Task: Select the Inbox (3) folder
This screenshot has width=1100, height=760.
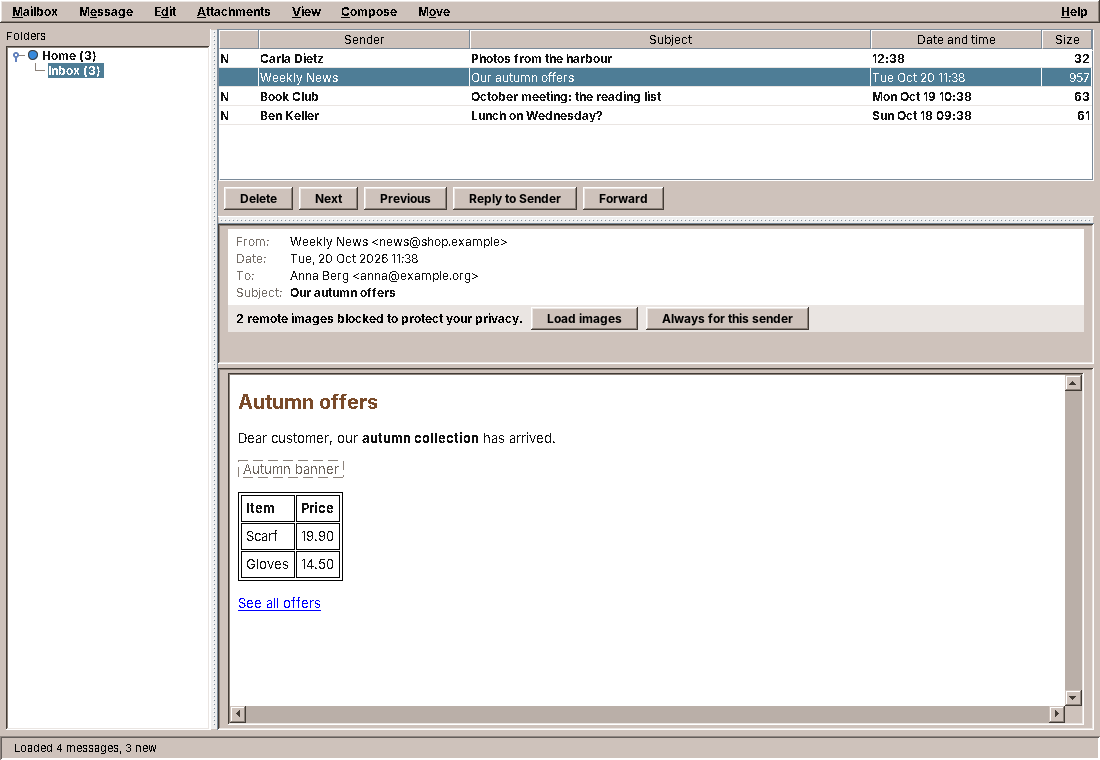Action: pos(75,70)
